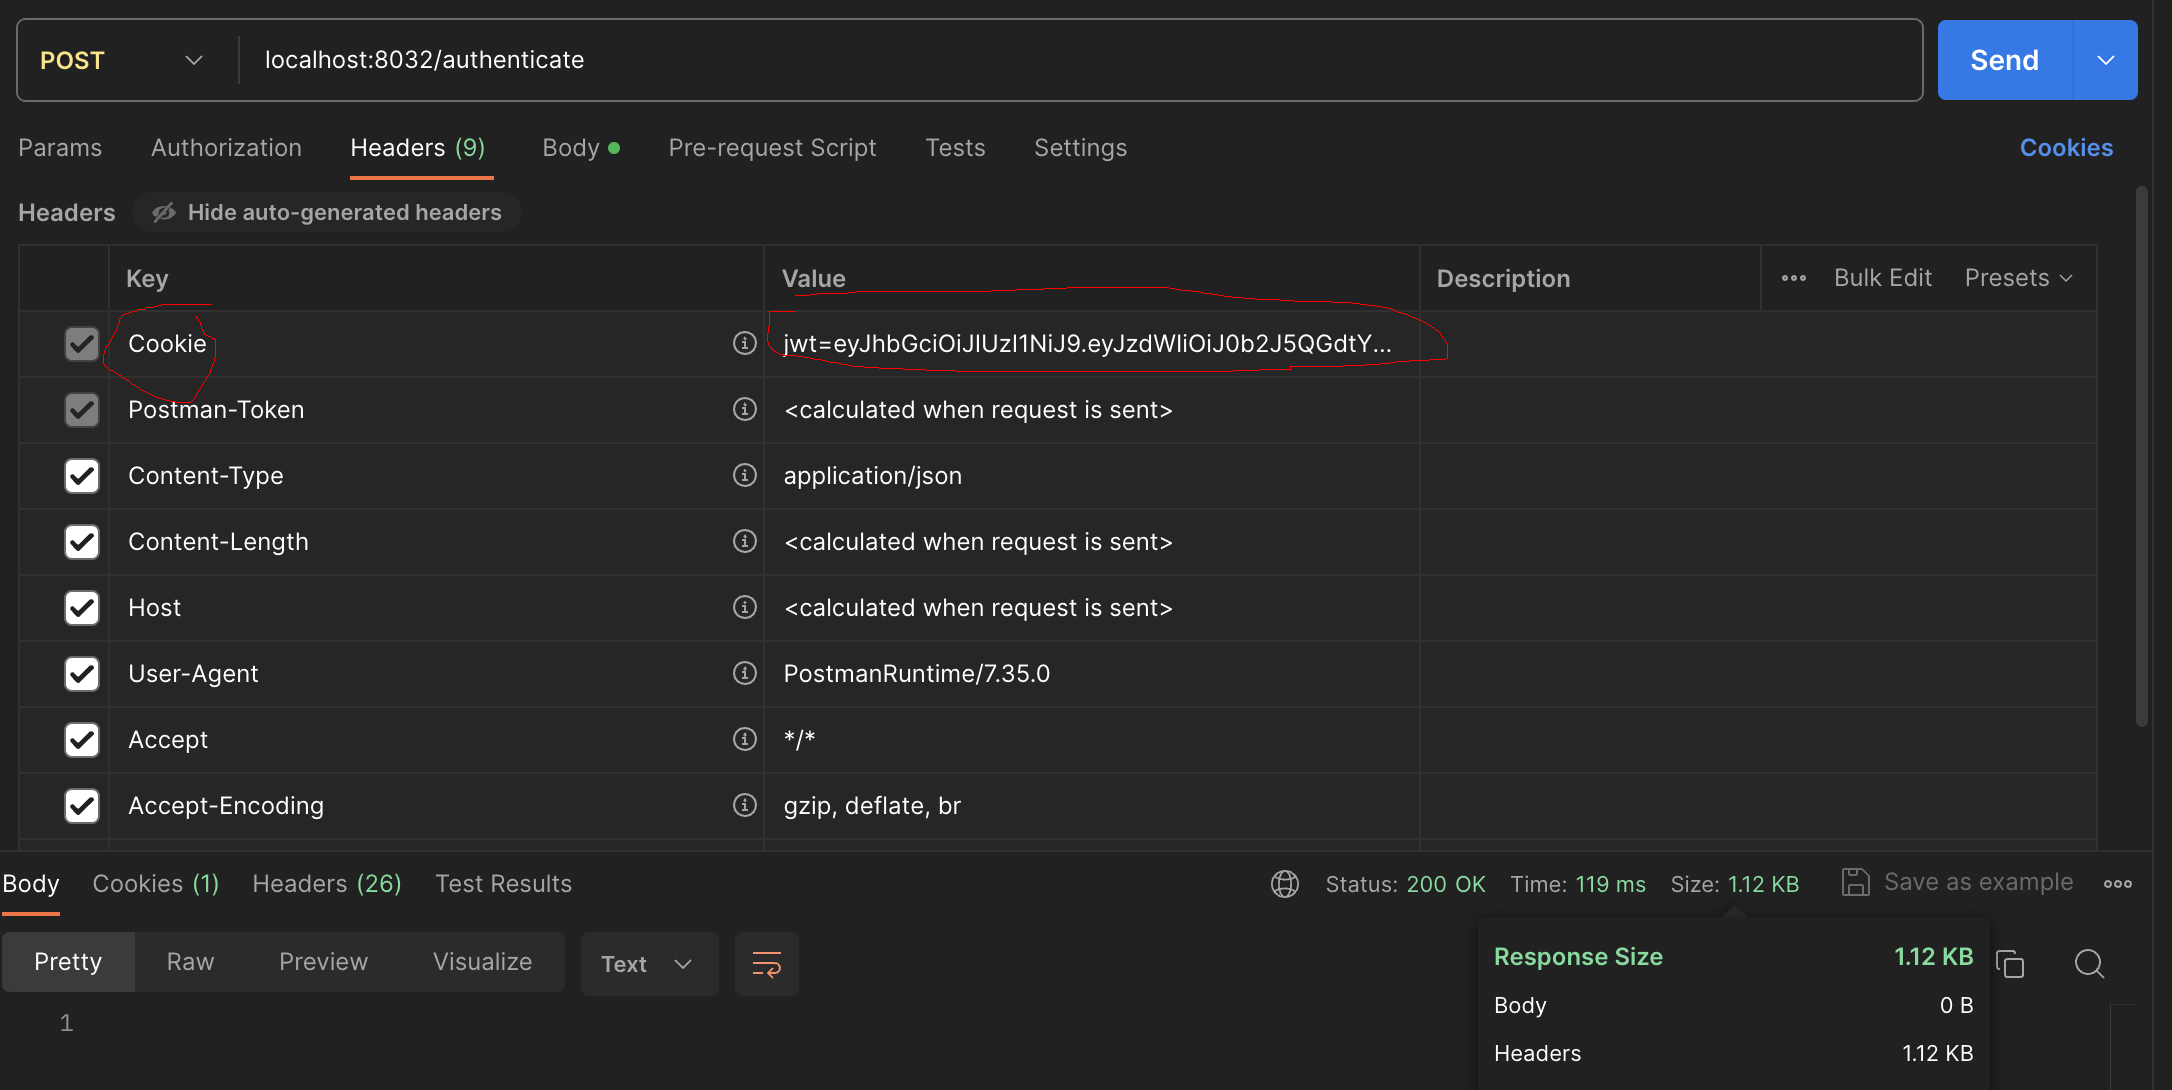The image size is (2172, 1090).
Task: Select the Visualize view button
Action: pyautogui.click(x=482, y=962)
